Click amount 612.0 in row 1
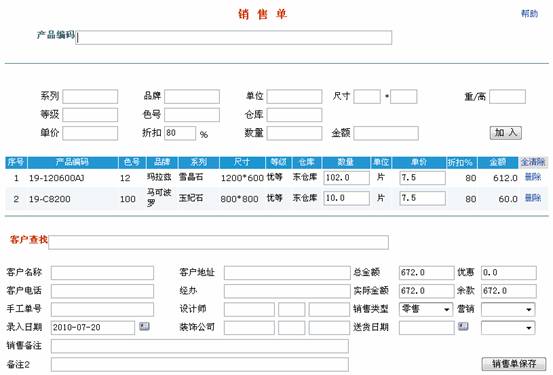This screenshot has height=375, width=553. pos(505,178)
